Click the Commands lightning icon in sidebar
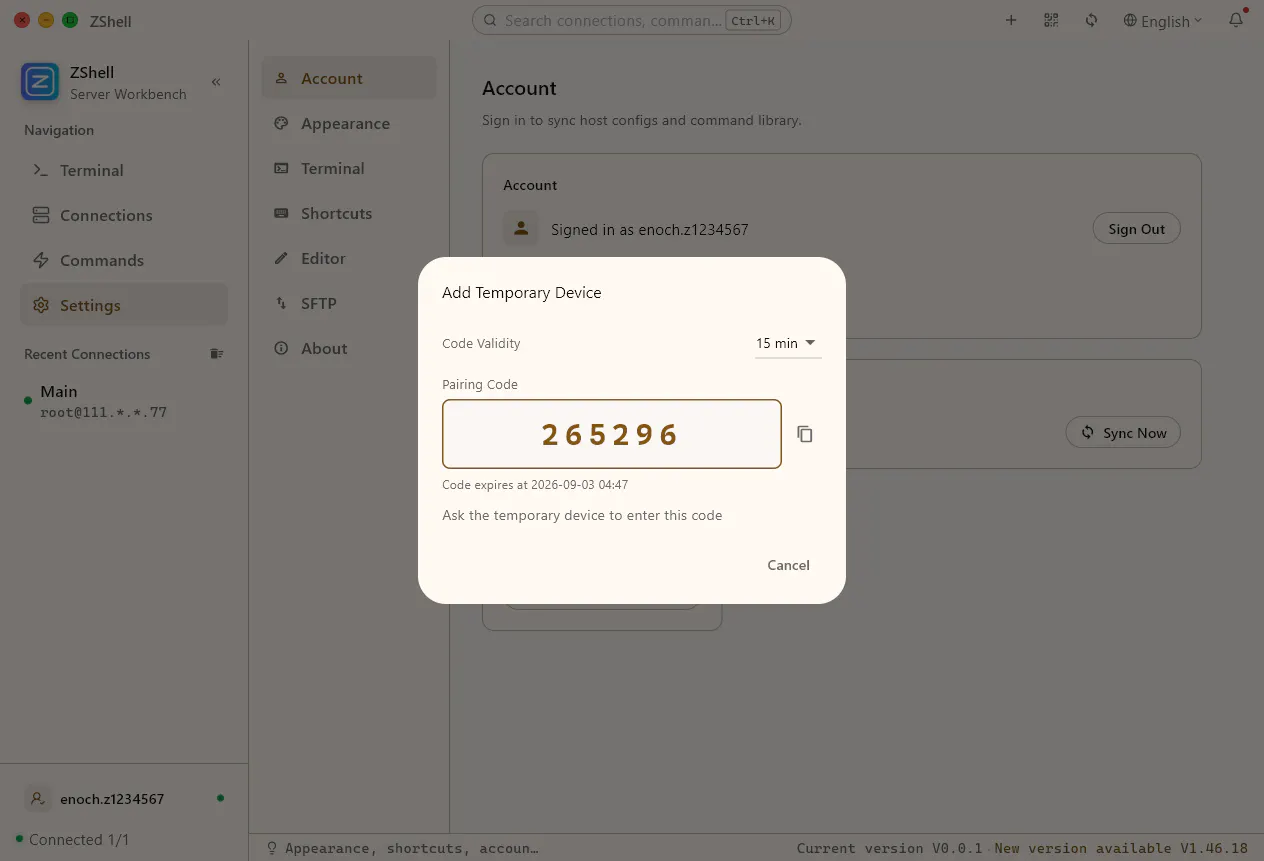 tap(41, 260)
